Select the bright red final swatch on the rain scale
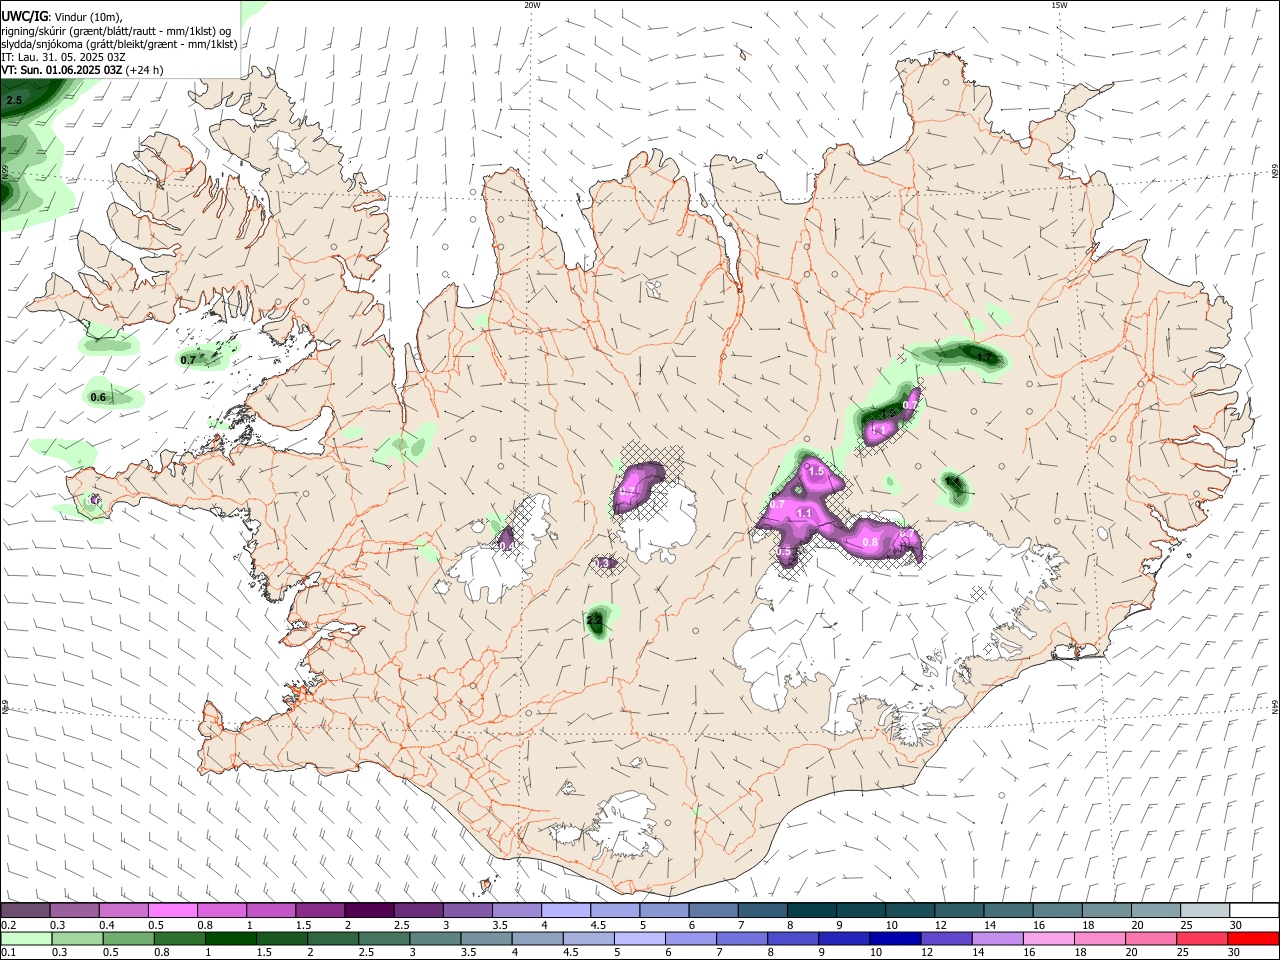The height and width of the screenshot is (960, 1280). 1252,938
